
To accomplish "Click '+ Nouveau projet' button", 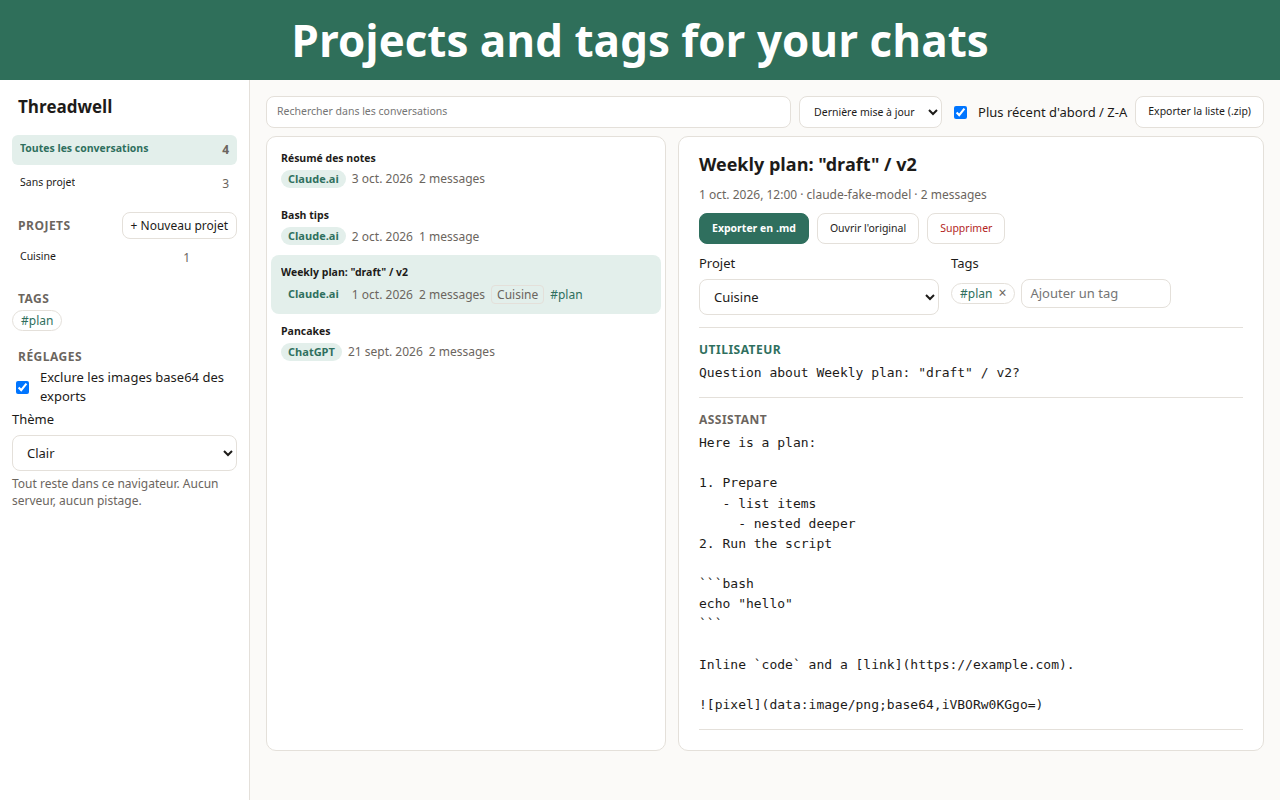I will pyautogui.click(x=179, y=226).
